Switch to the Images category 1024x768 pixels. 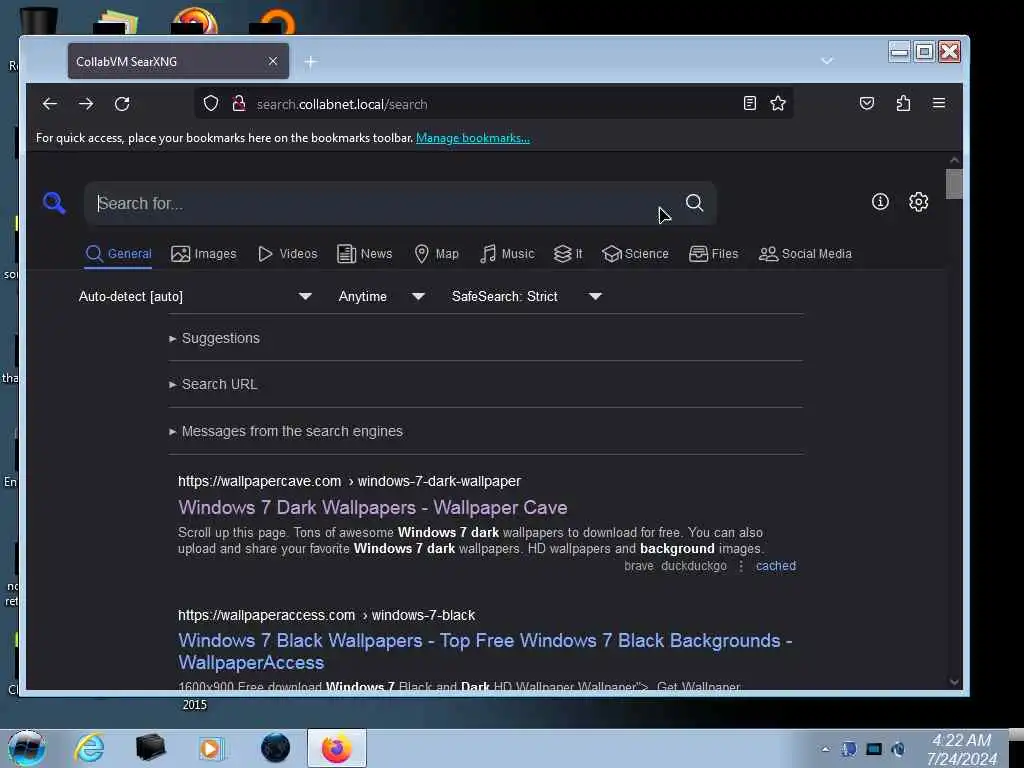[204, 254]
